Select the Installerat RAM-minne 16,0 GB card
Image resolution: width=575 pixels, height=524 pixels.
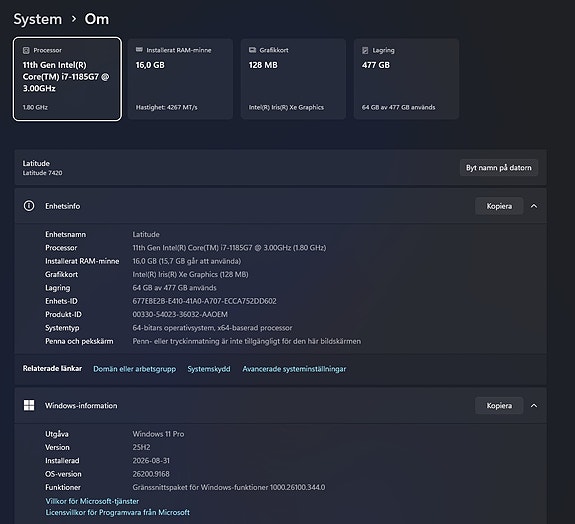[180, 79]
